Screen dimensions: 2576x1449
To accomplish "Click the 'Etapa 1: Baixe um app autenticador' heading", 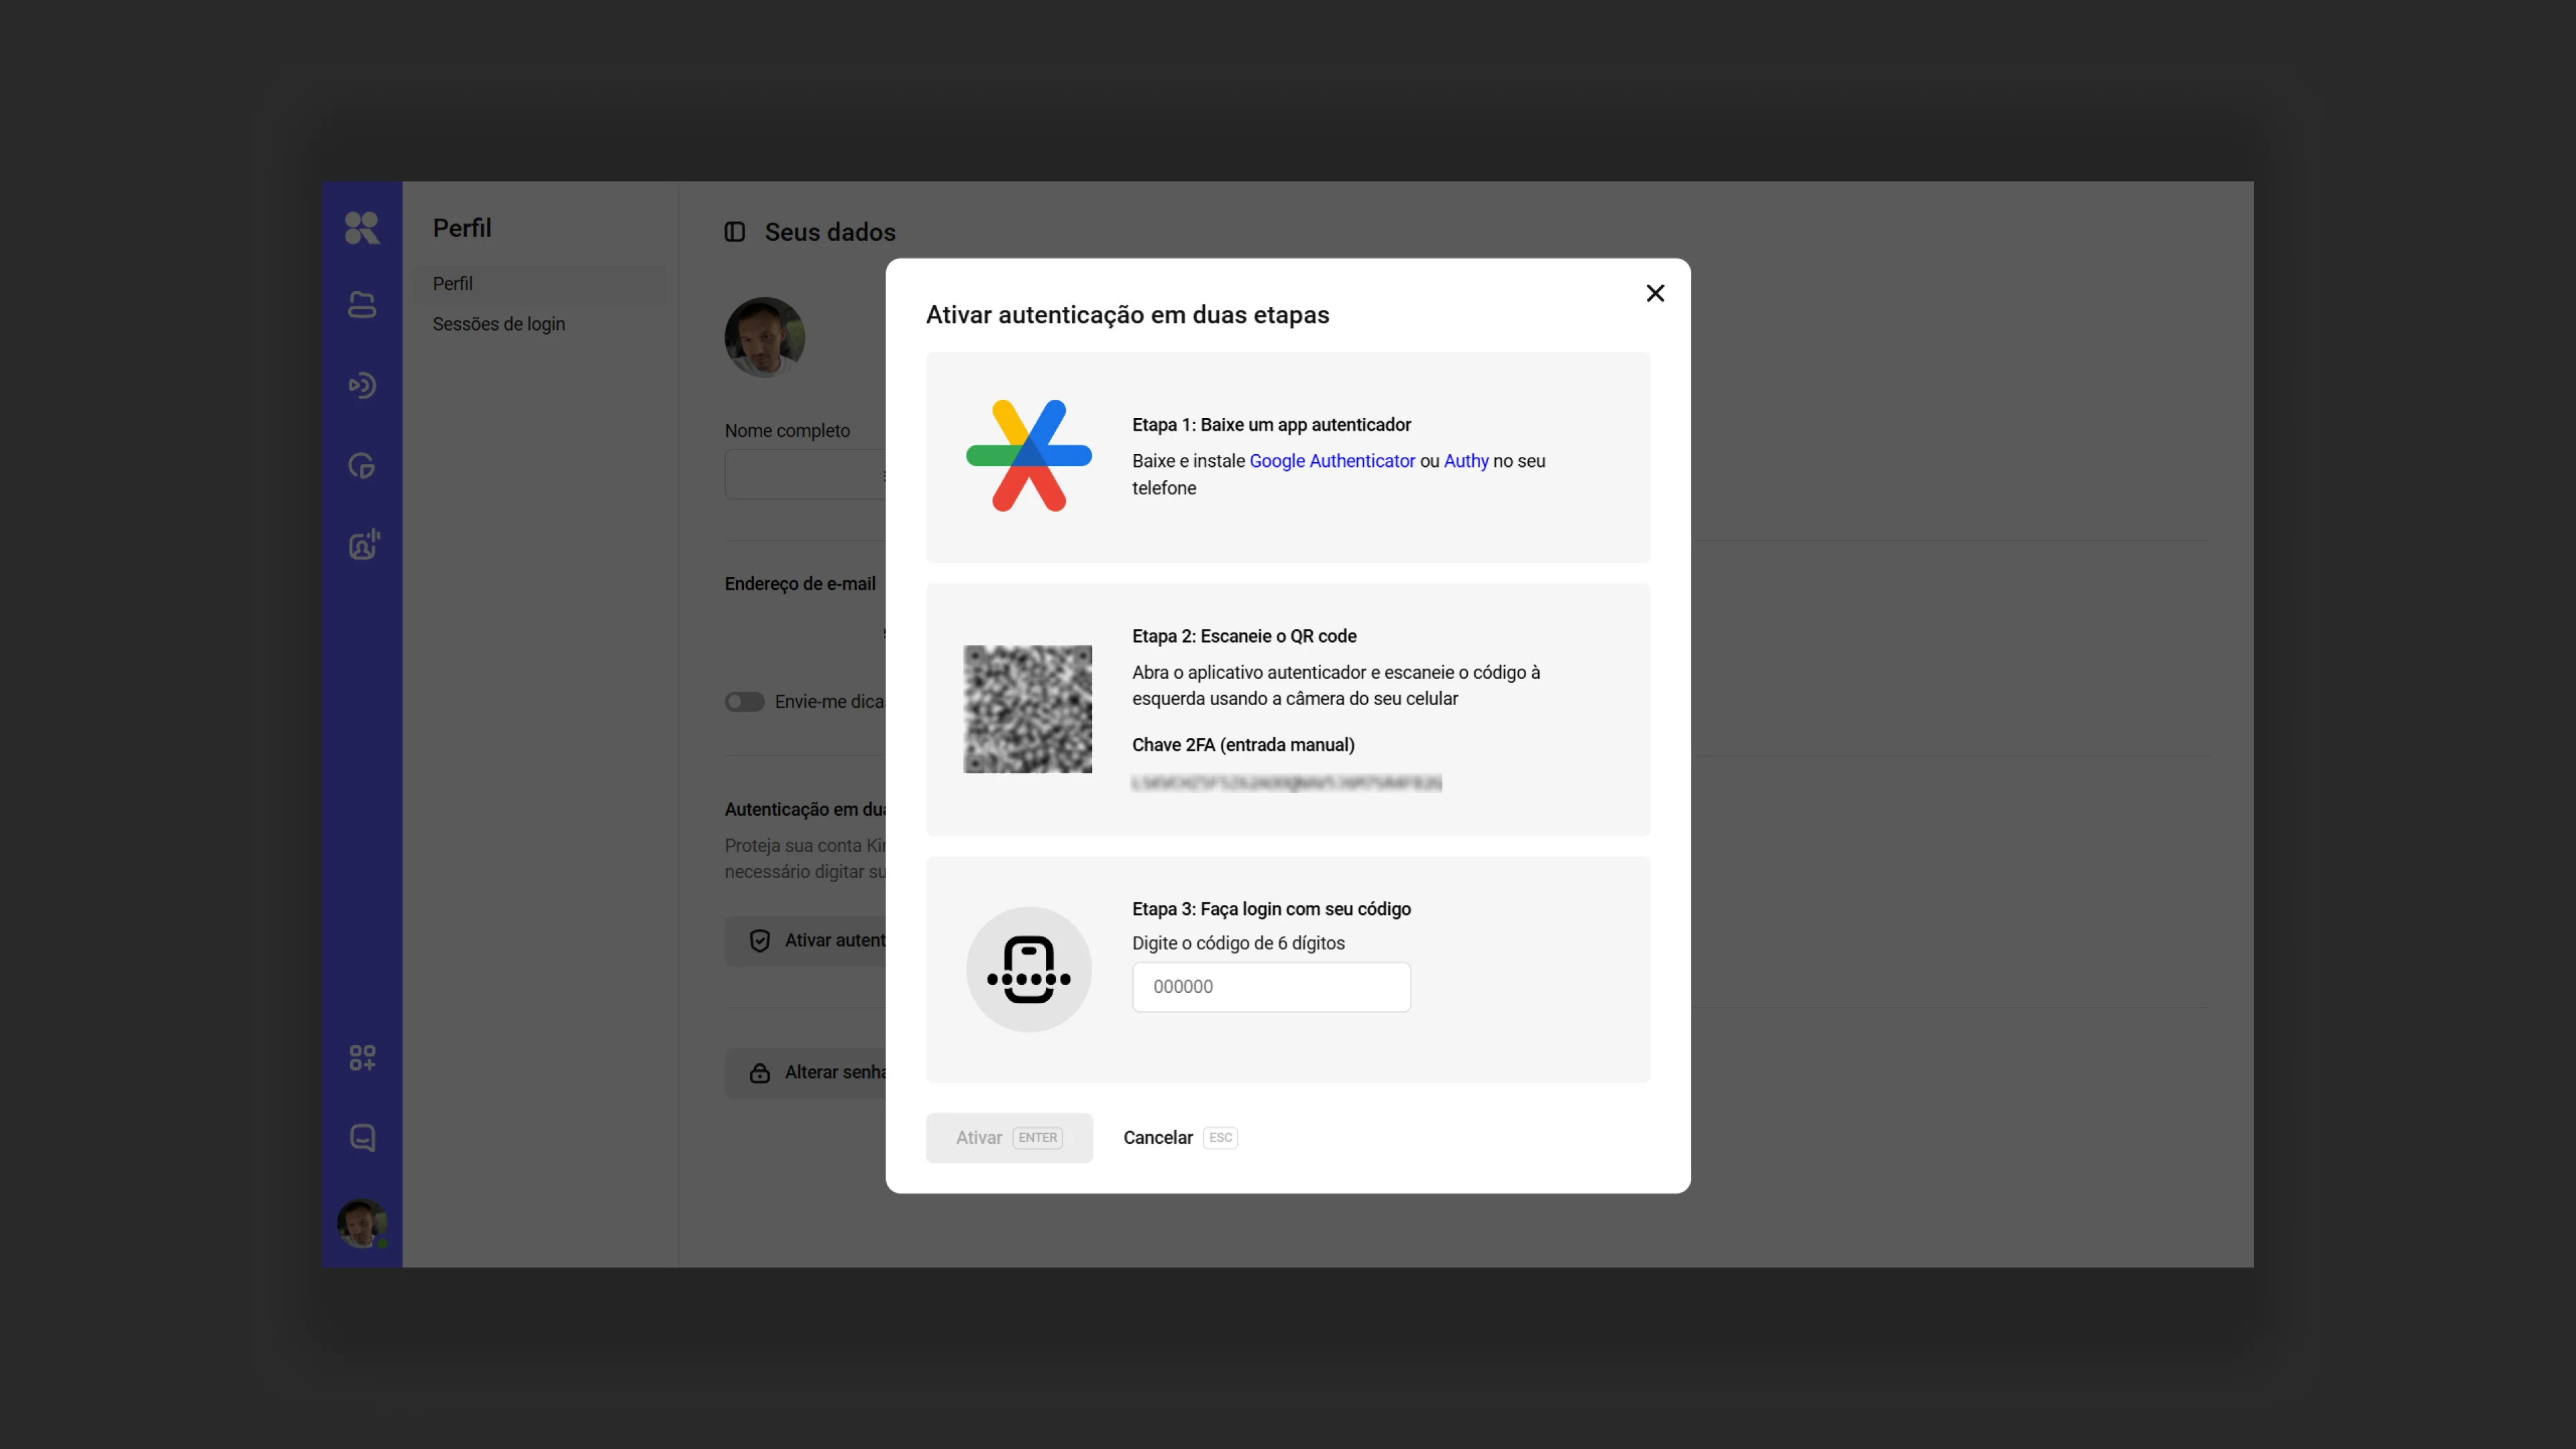I will tap(1271, 425).
